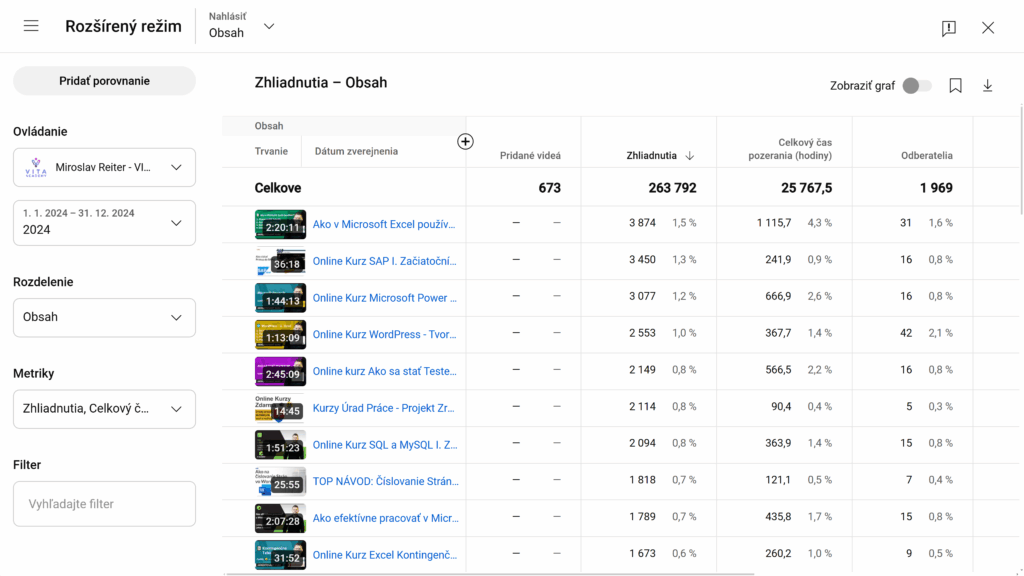Open TOP NÁVOD: Číslovanie Strán link
Viewport: 1024px width, 576px height.
(x=385, y=481)
